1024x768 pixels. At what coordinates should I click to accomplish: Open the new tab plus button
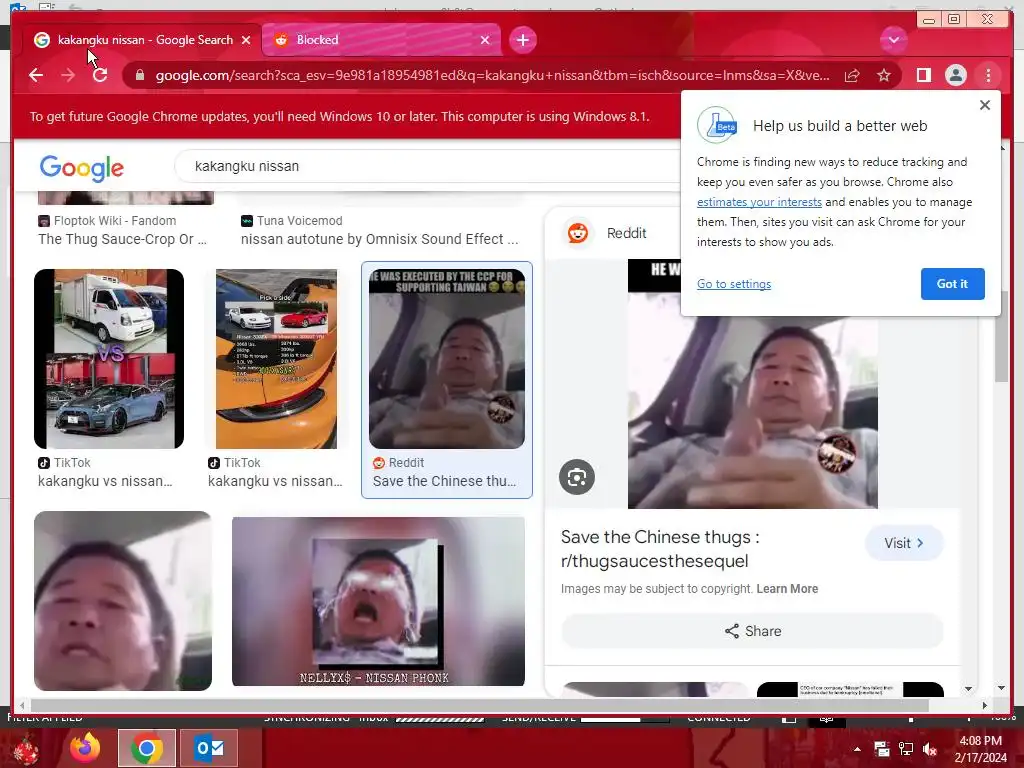pyautogui.click(x=522, y=40)
